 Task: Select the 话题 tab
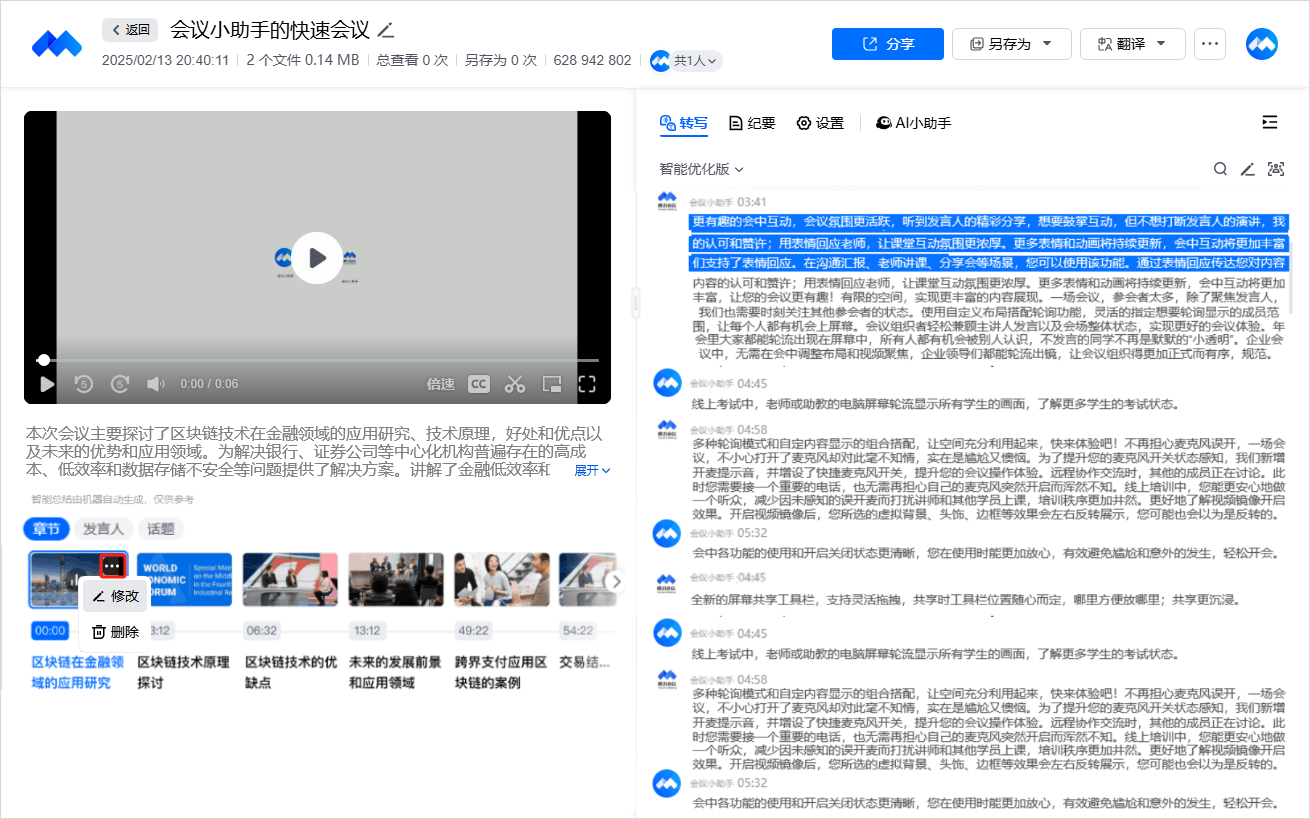point(161,529)
